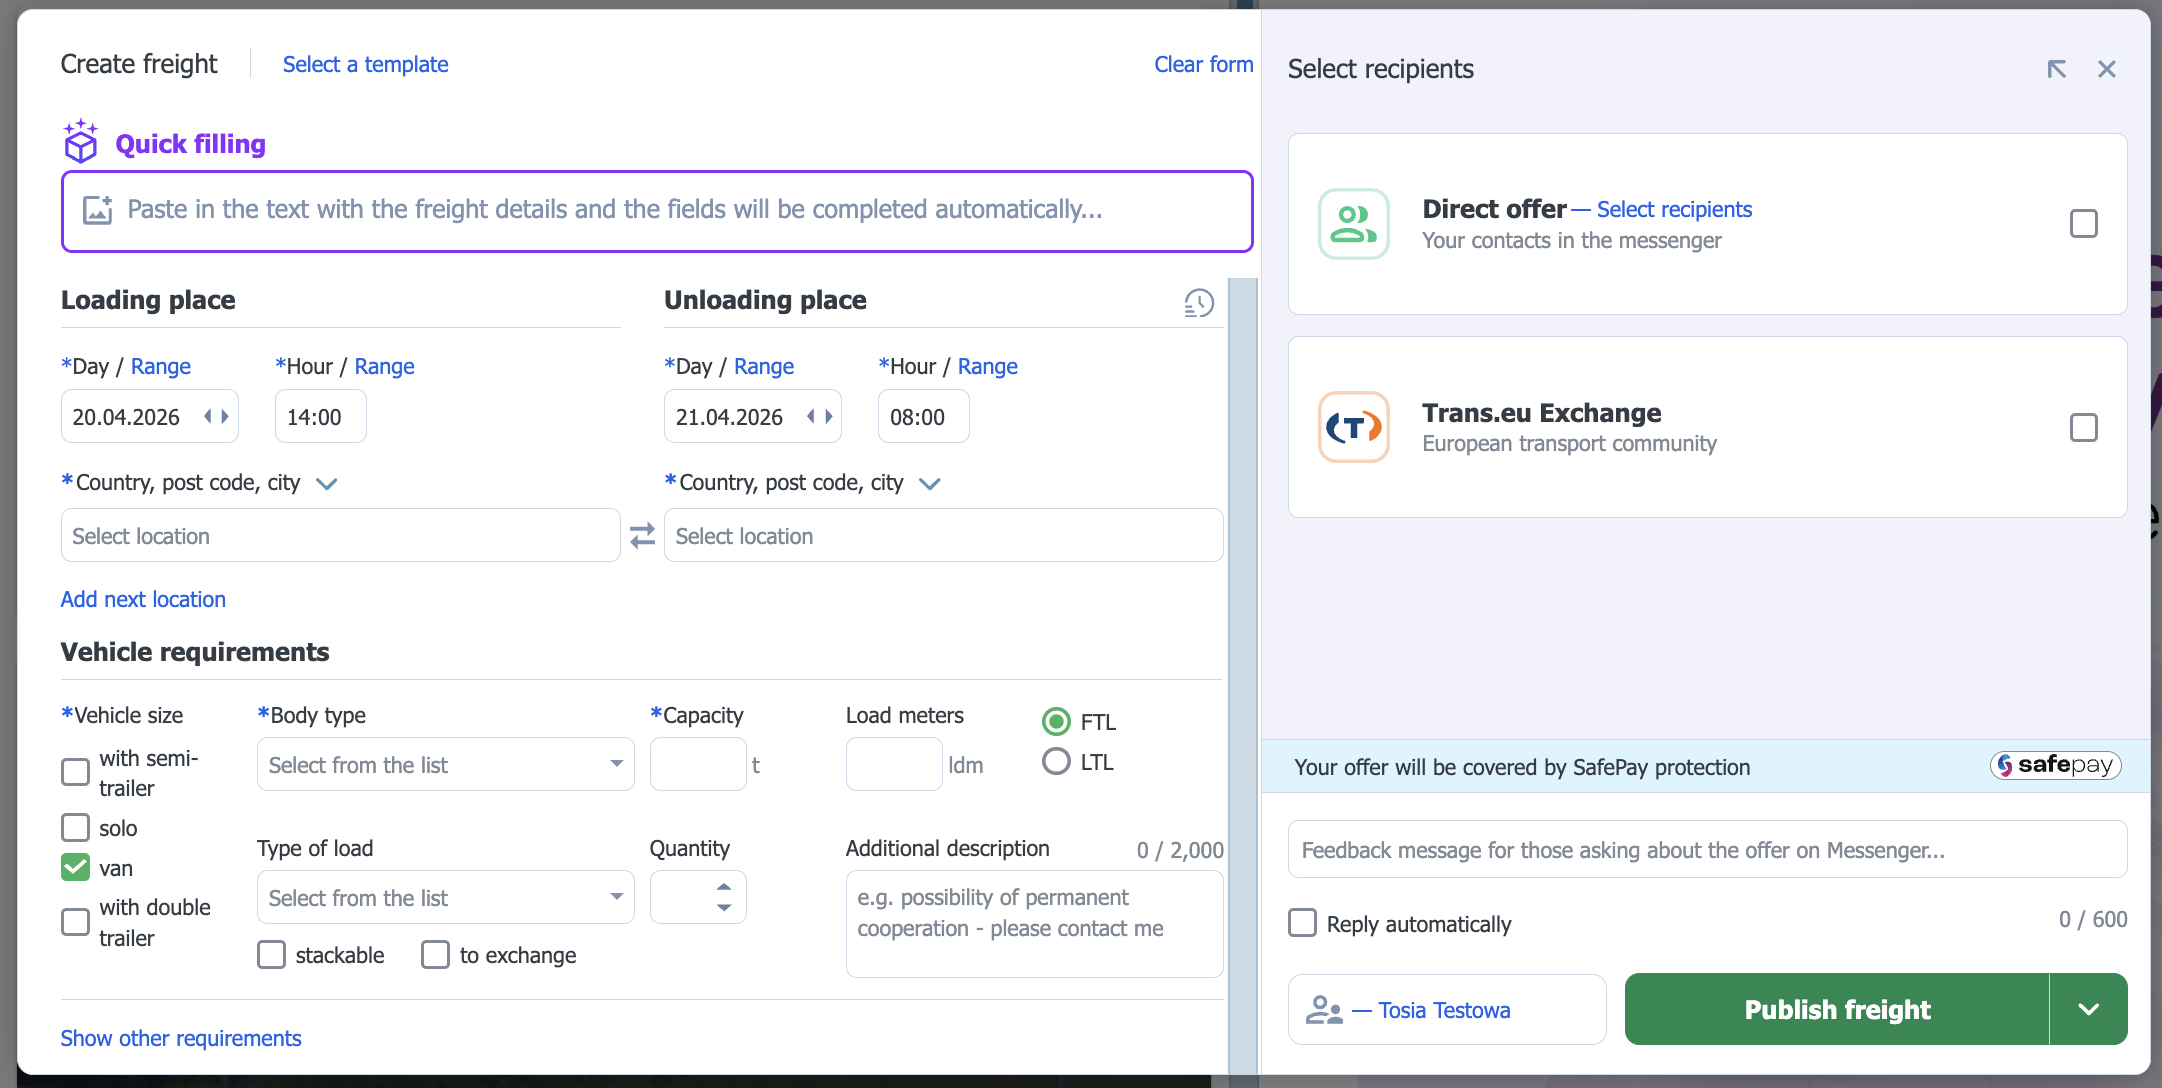Click the Direct offer contacts icon
Viewport: 2162px width, 1088px height.
point(1353,224)
